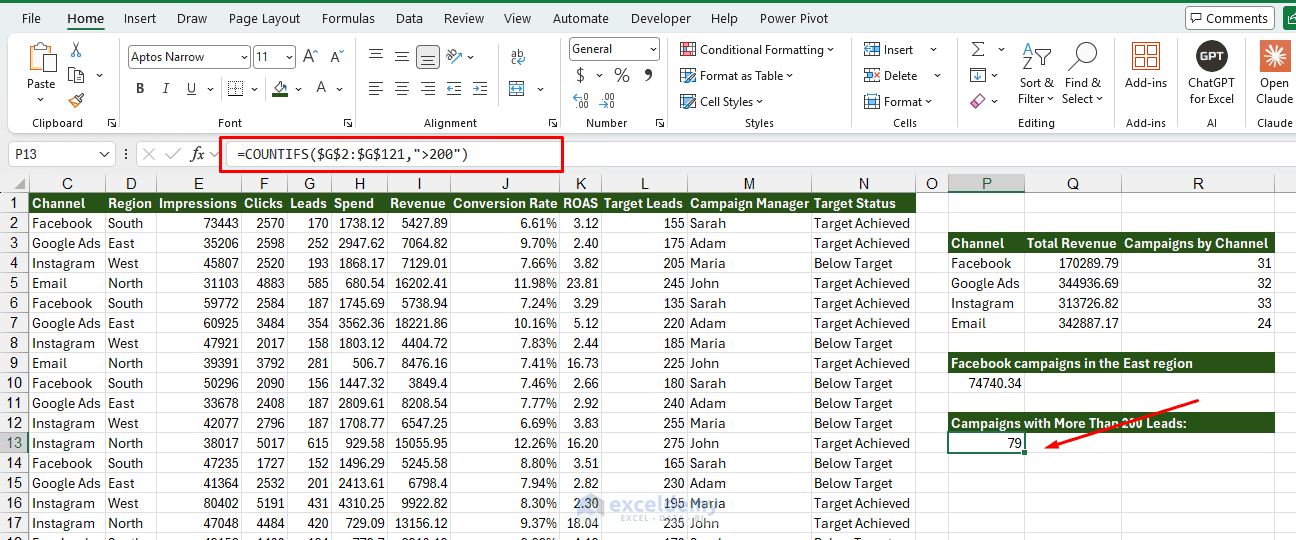Toggle Bold formatting

tap(140, 88)
